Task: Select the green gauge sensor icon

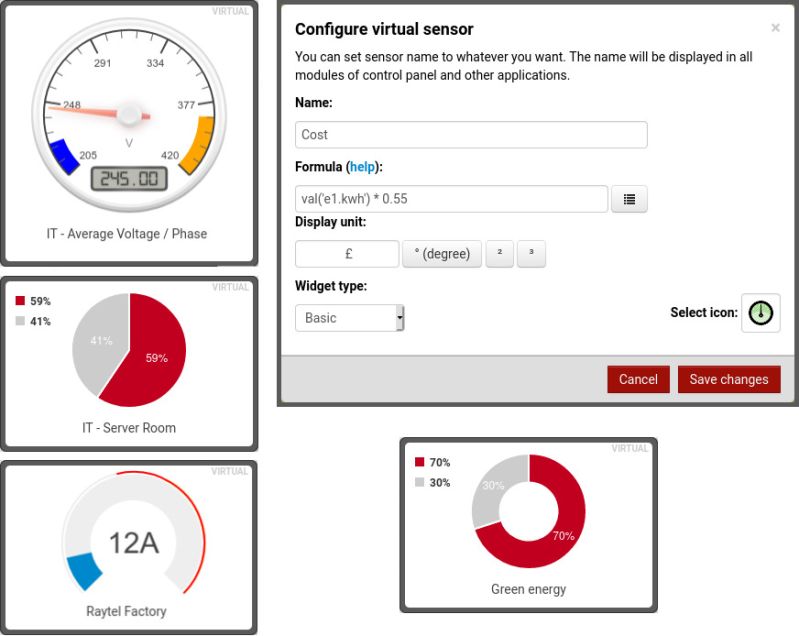Action: tap(760, 313)
